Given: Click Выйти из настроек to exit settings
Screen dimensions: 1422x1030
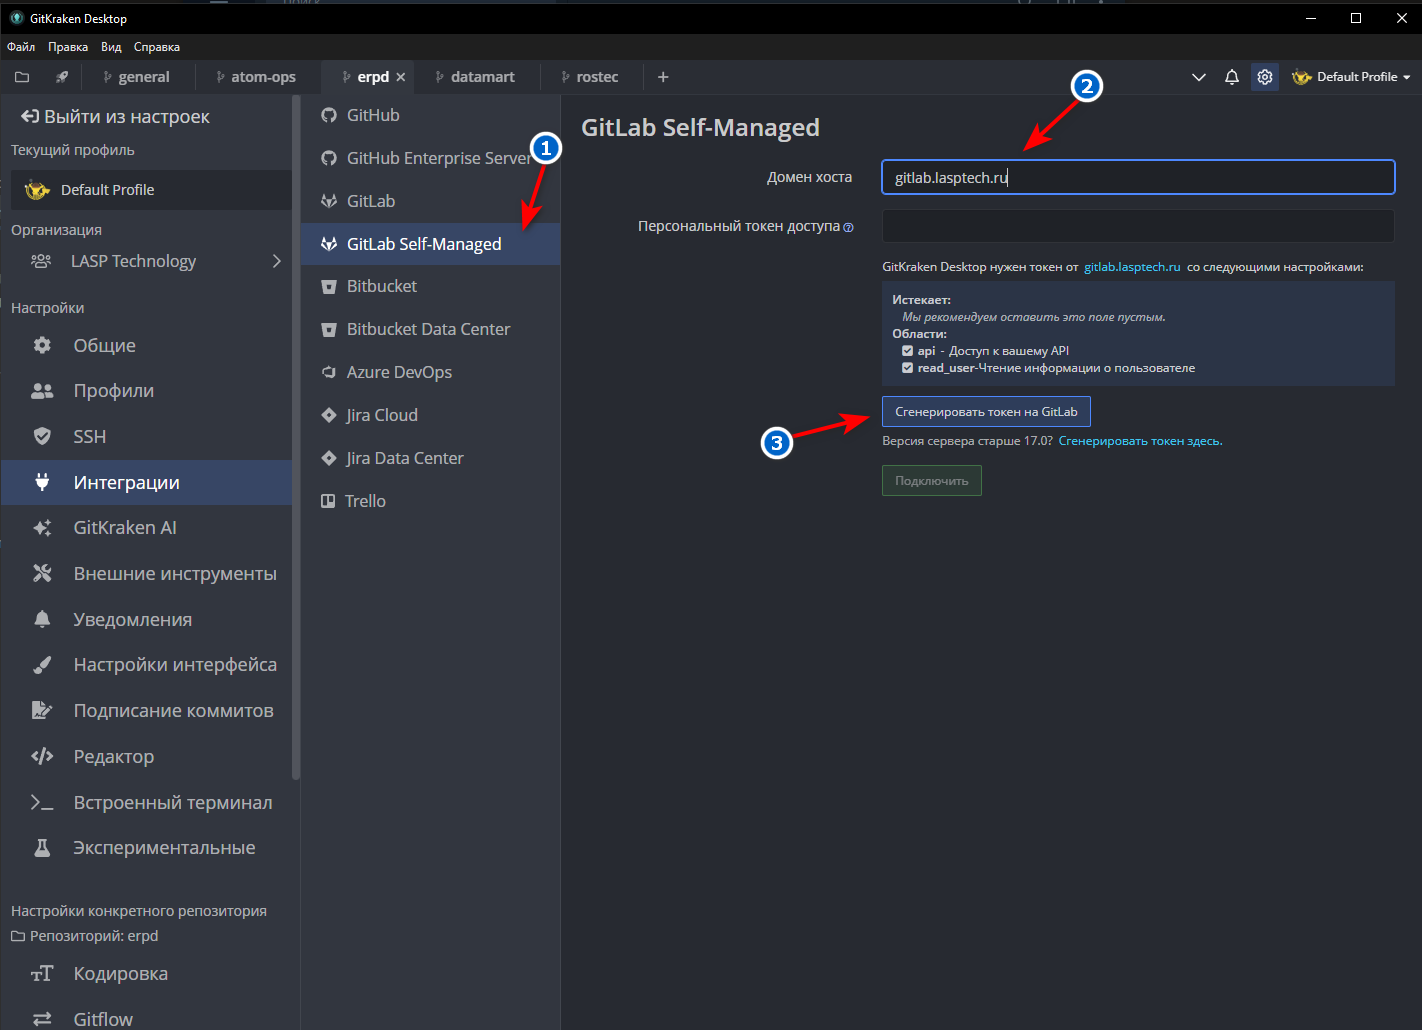Looking at the screenshot, I should click(x=116, y=117).
